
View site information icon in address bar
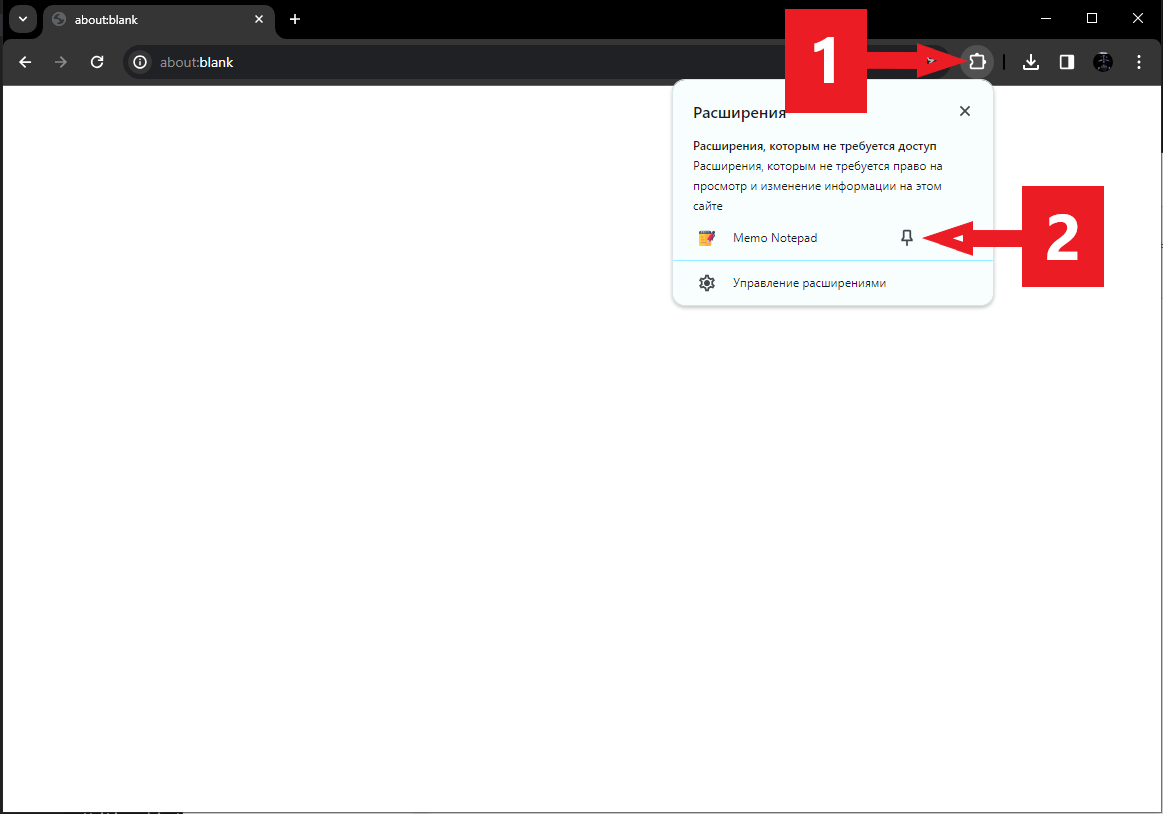click(x=139, y=62)
